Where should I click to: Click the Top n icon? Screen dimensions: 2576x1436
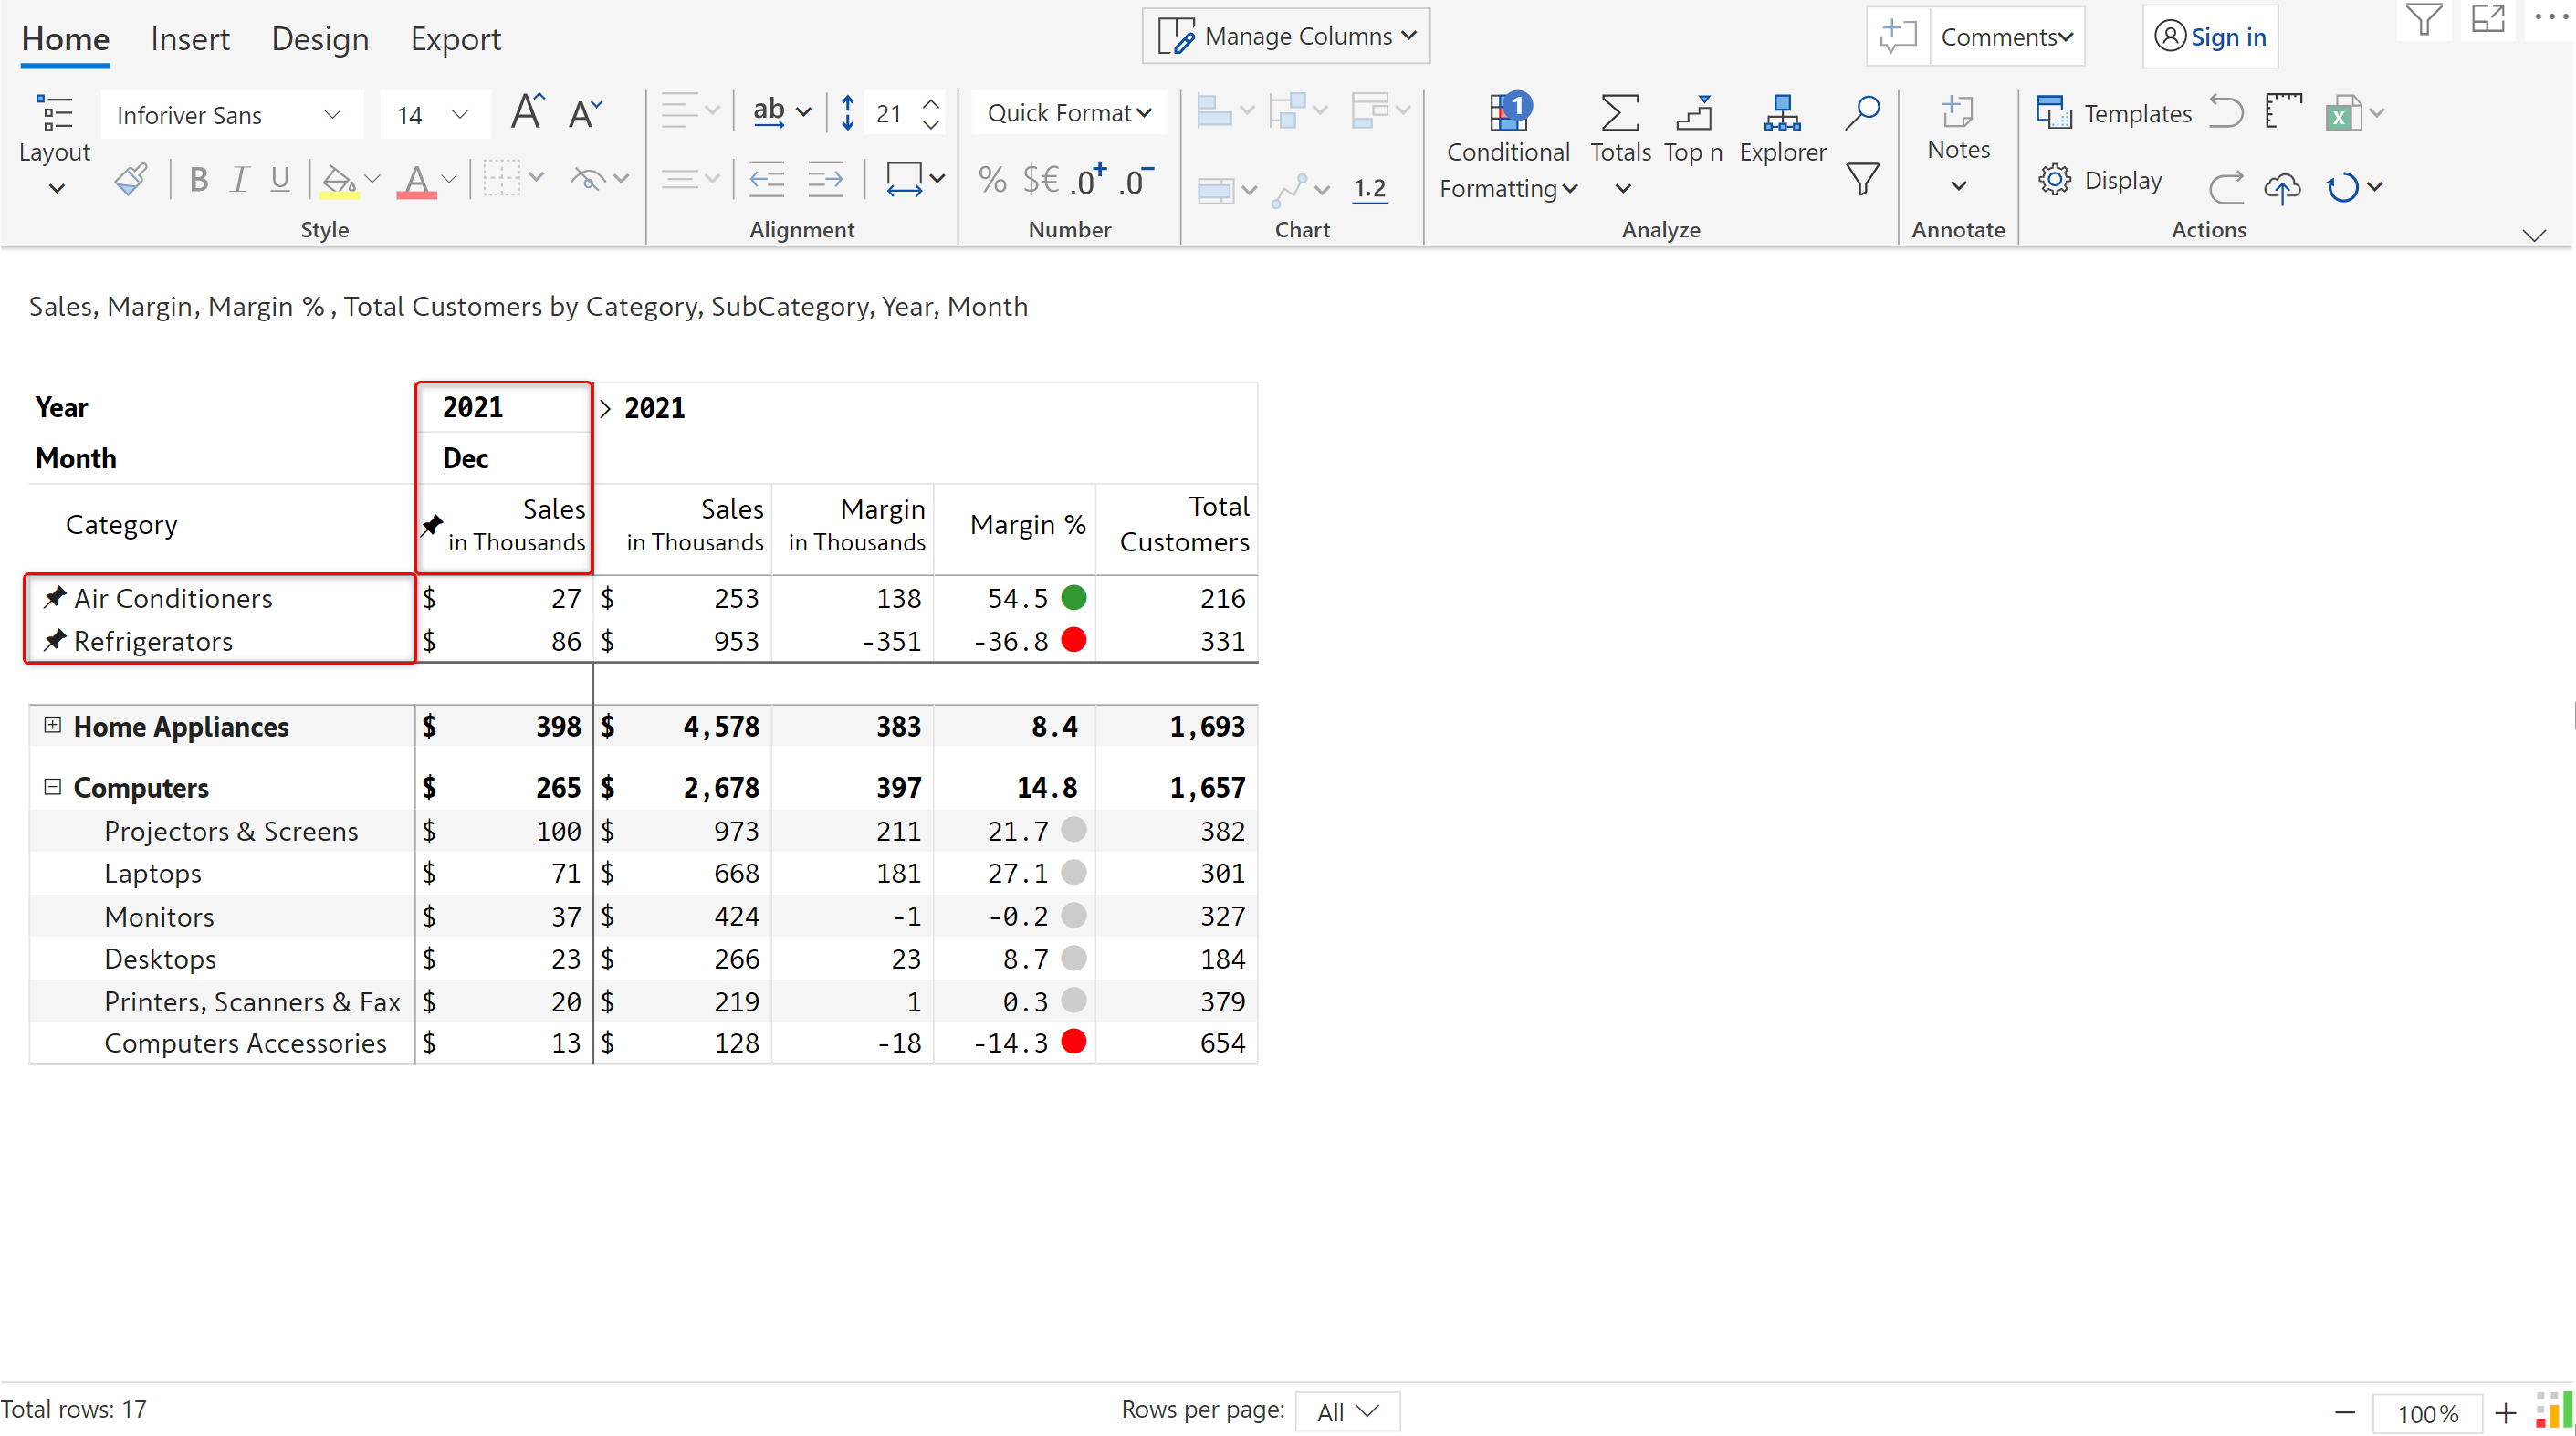point(1692,114)
